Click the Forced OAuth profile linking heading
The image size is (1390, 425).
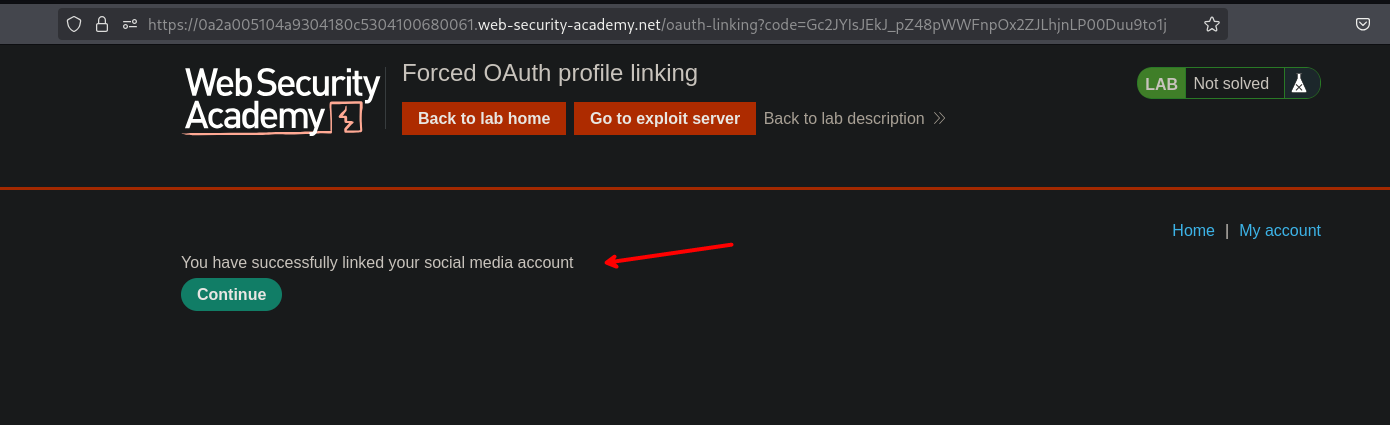(549, 73)
